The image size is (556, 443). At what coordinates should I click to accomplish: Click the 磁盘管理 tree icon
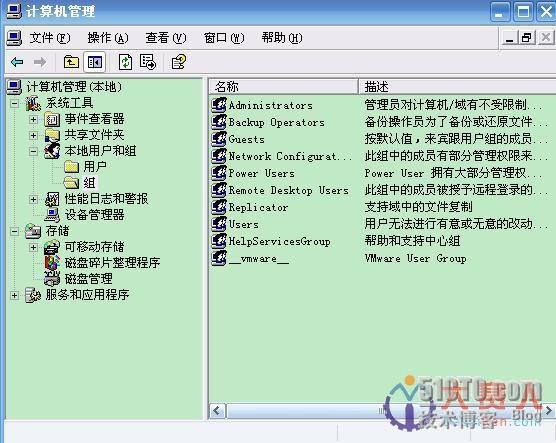pos(52,279)
